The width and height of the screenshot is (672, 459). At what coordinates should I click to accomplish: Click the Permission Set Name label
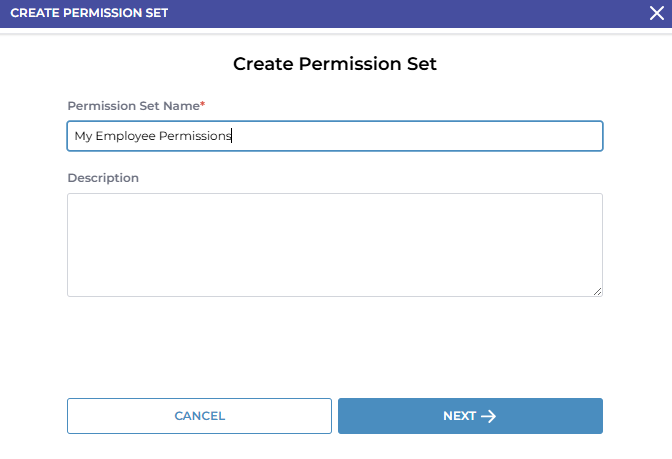point(133,106)
